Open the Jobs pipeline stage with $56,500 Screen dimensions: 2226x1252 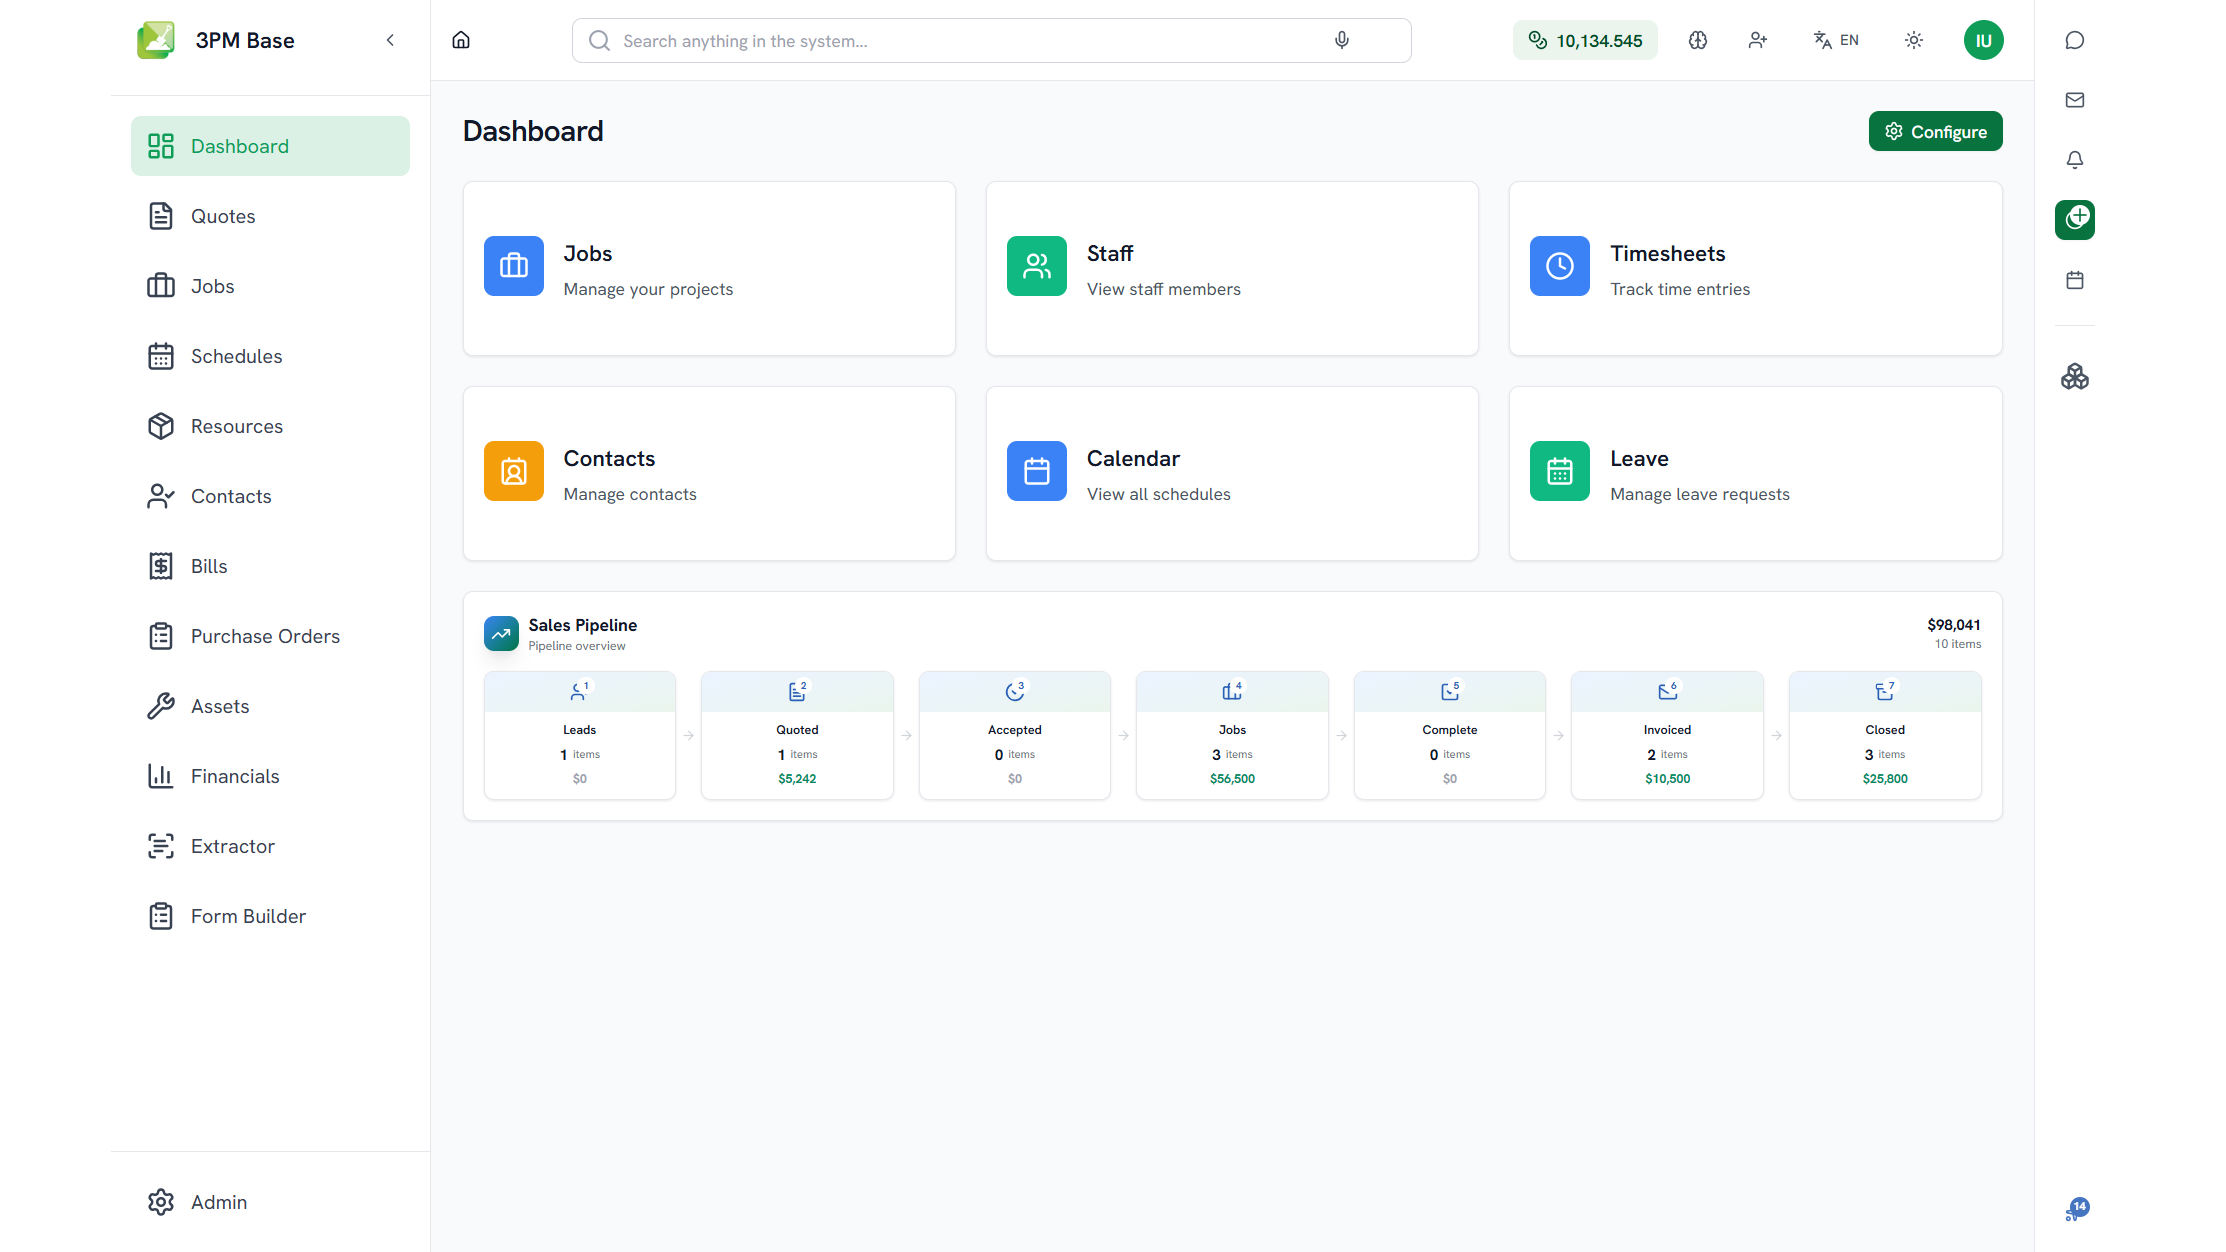click(1232, 735)
